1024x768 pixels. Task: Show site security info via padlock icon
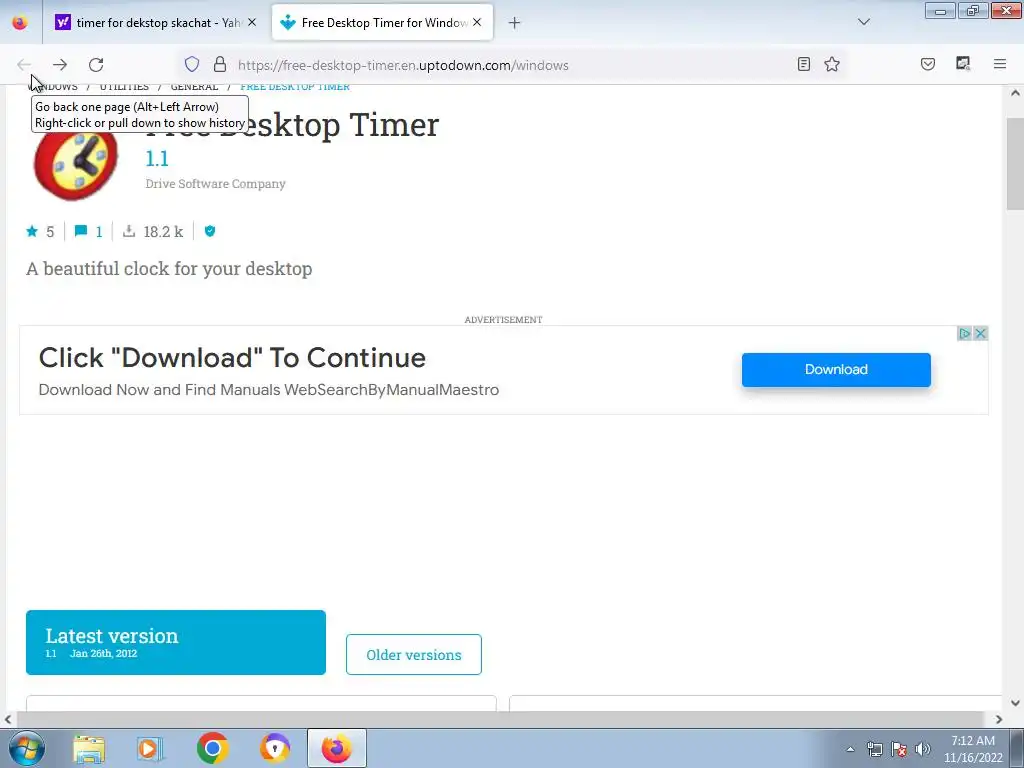pos(220,65)
